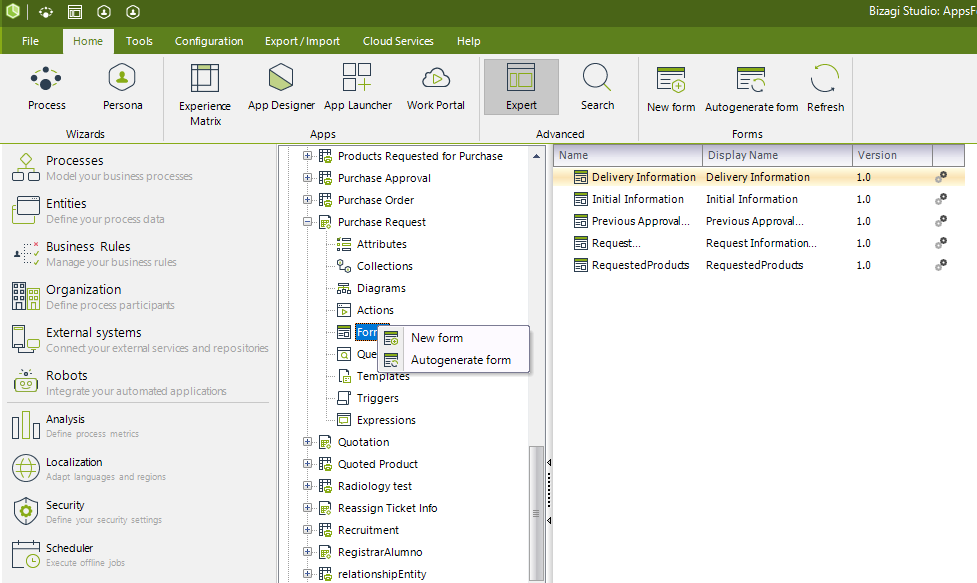This screenshot has height=583, width=977.
Task: Click the upper splitter collapse arrow
Action: tap(549, 463)
